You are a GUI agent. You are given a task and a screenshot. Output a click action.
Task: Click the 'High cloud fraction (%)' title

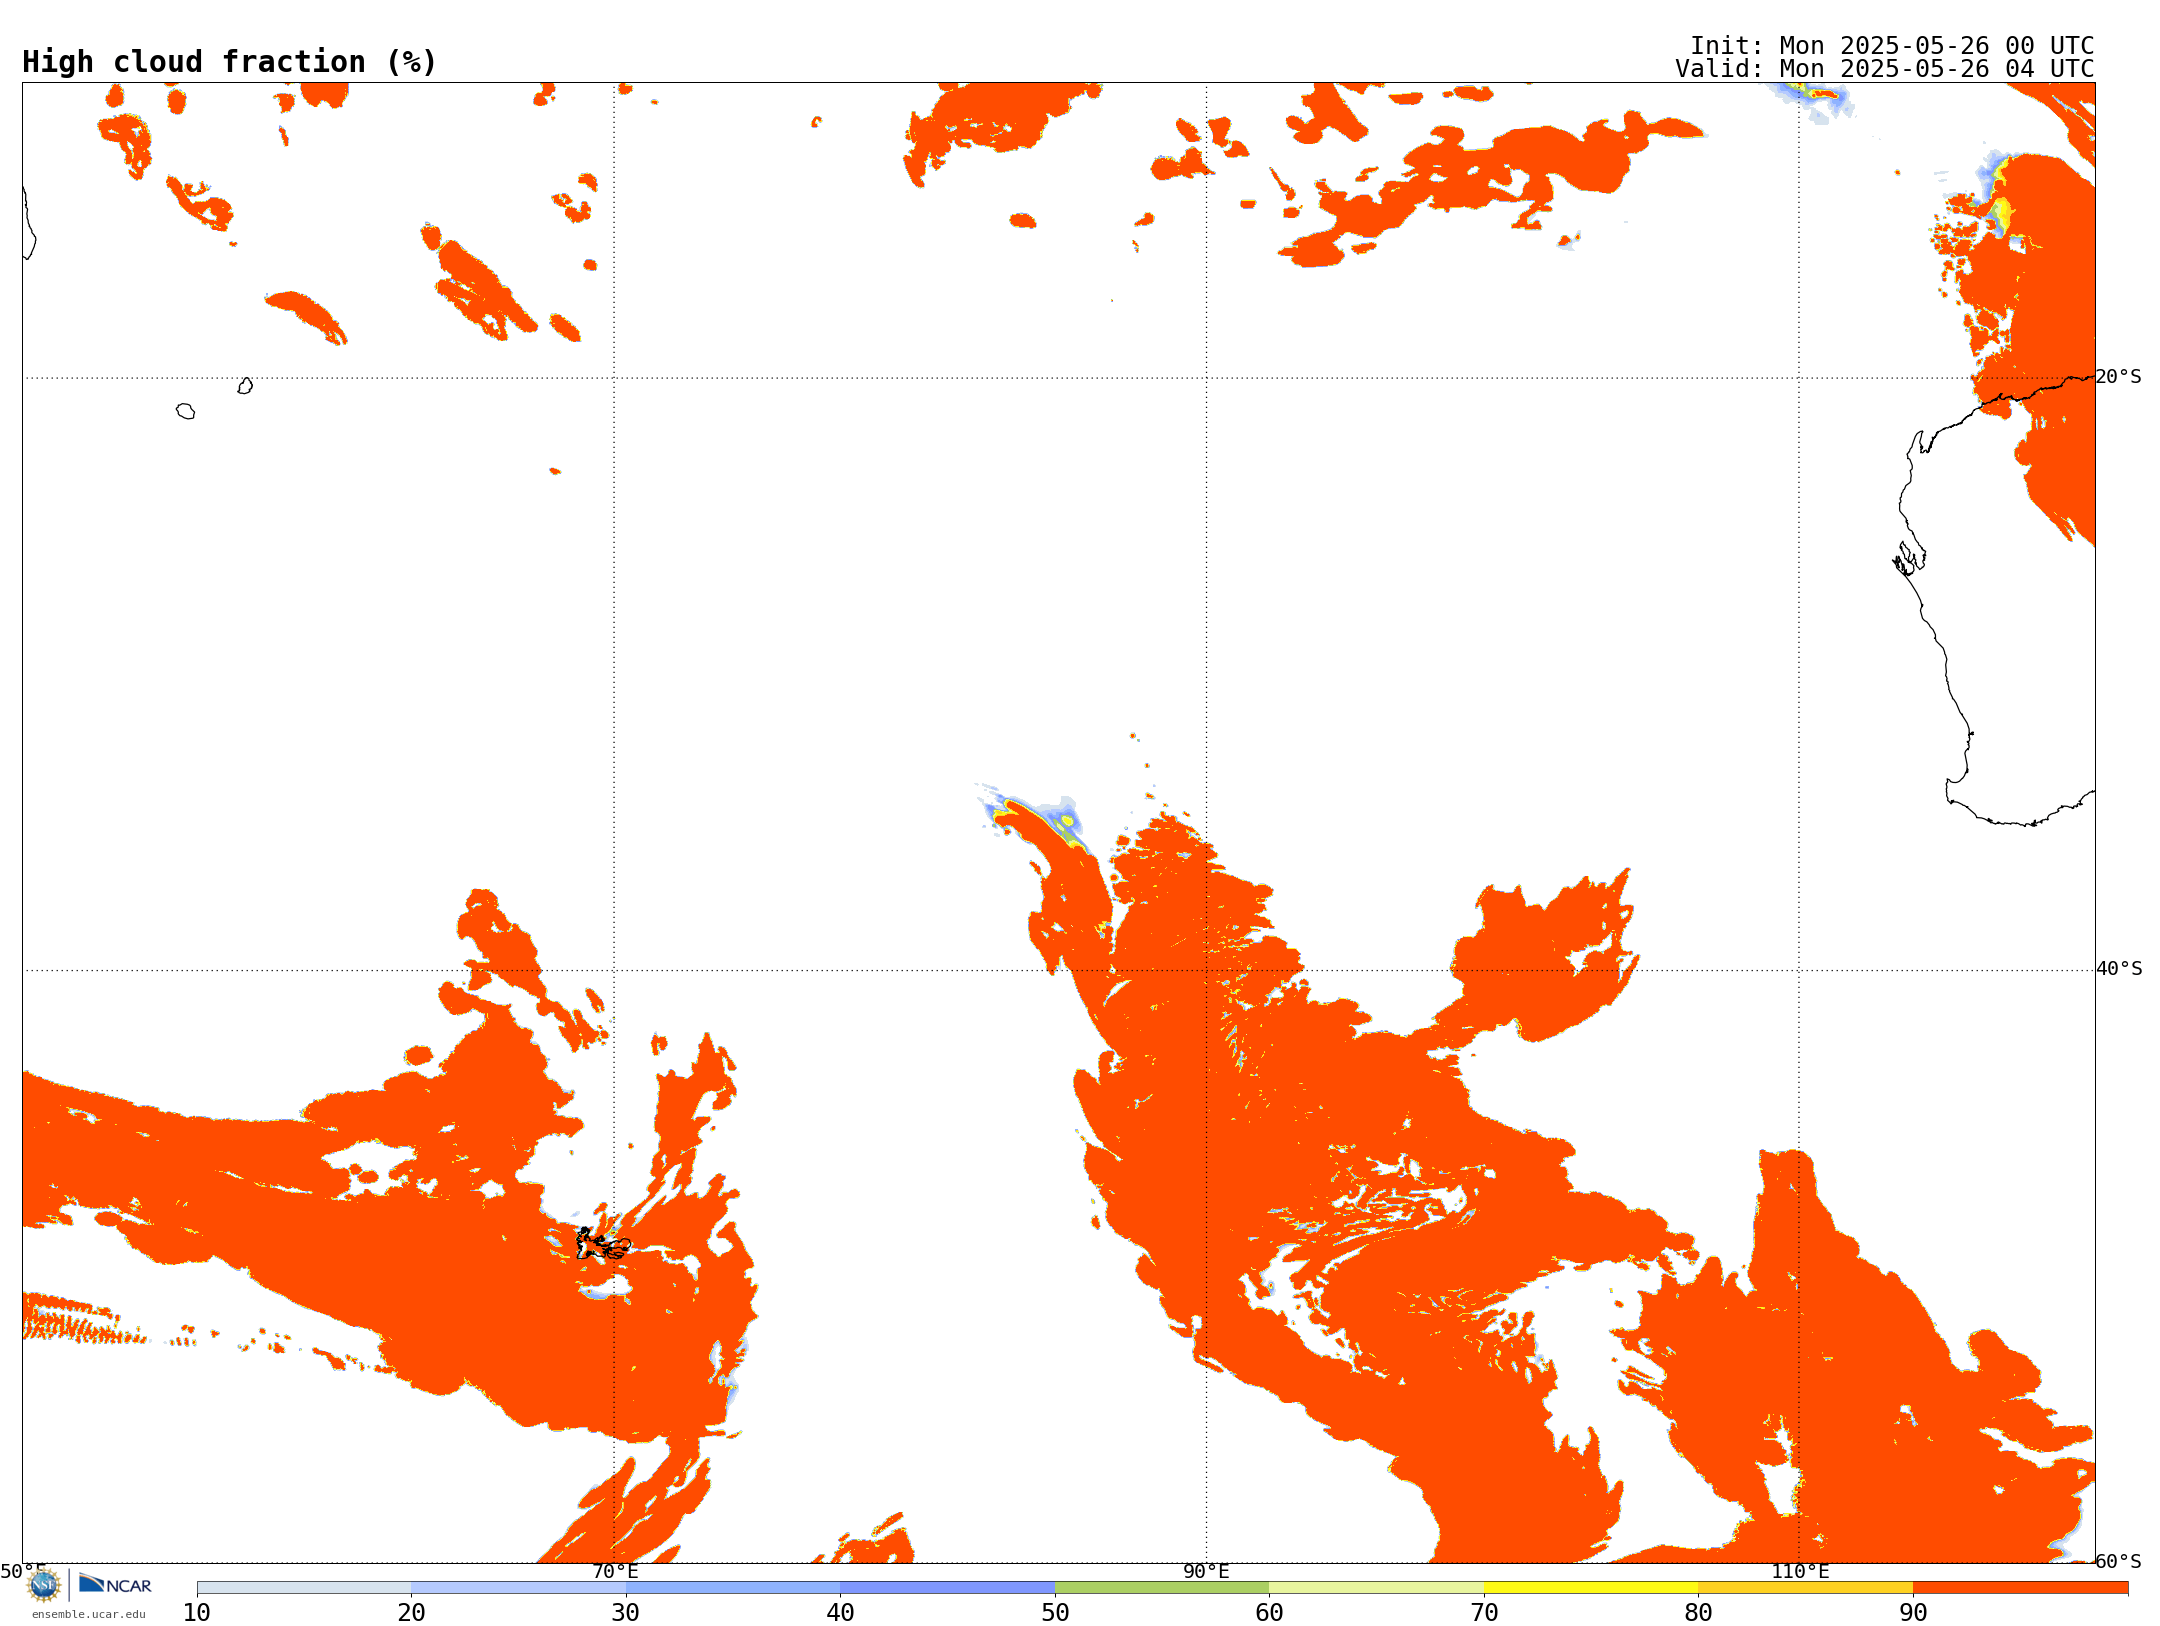230,62
